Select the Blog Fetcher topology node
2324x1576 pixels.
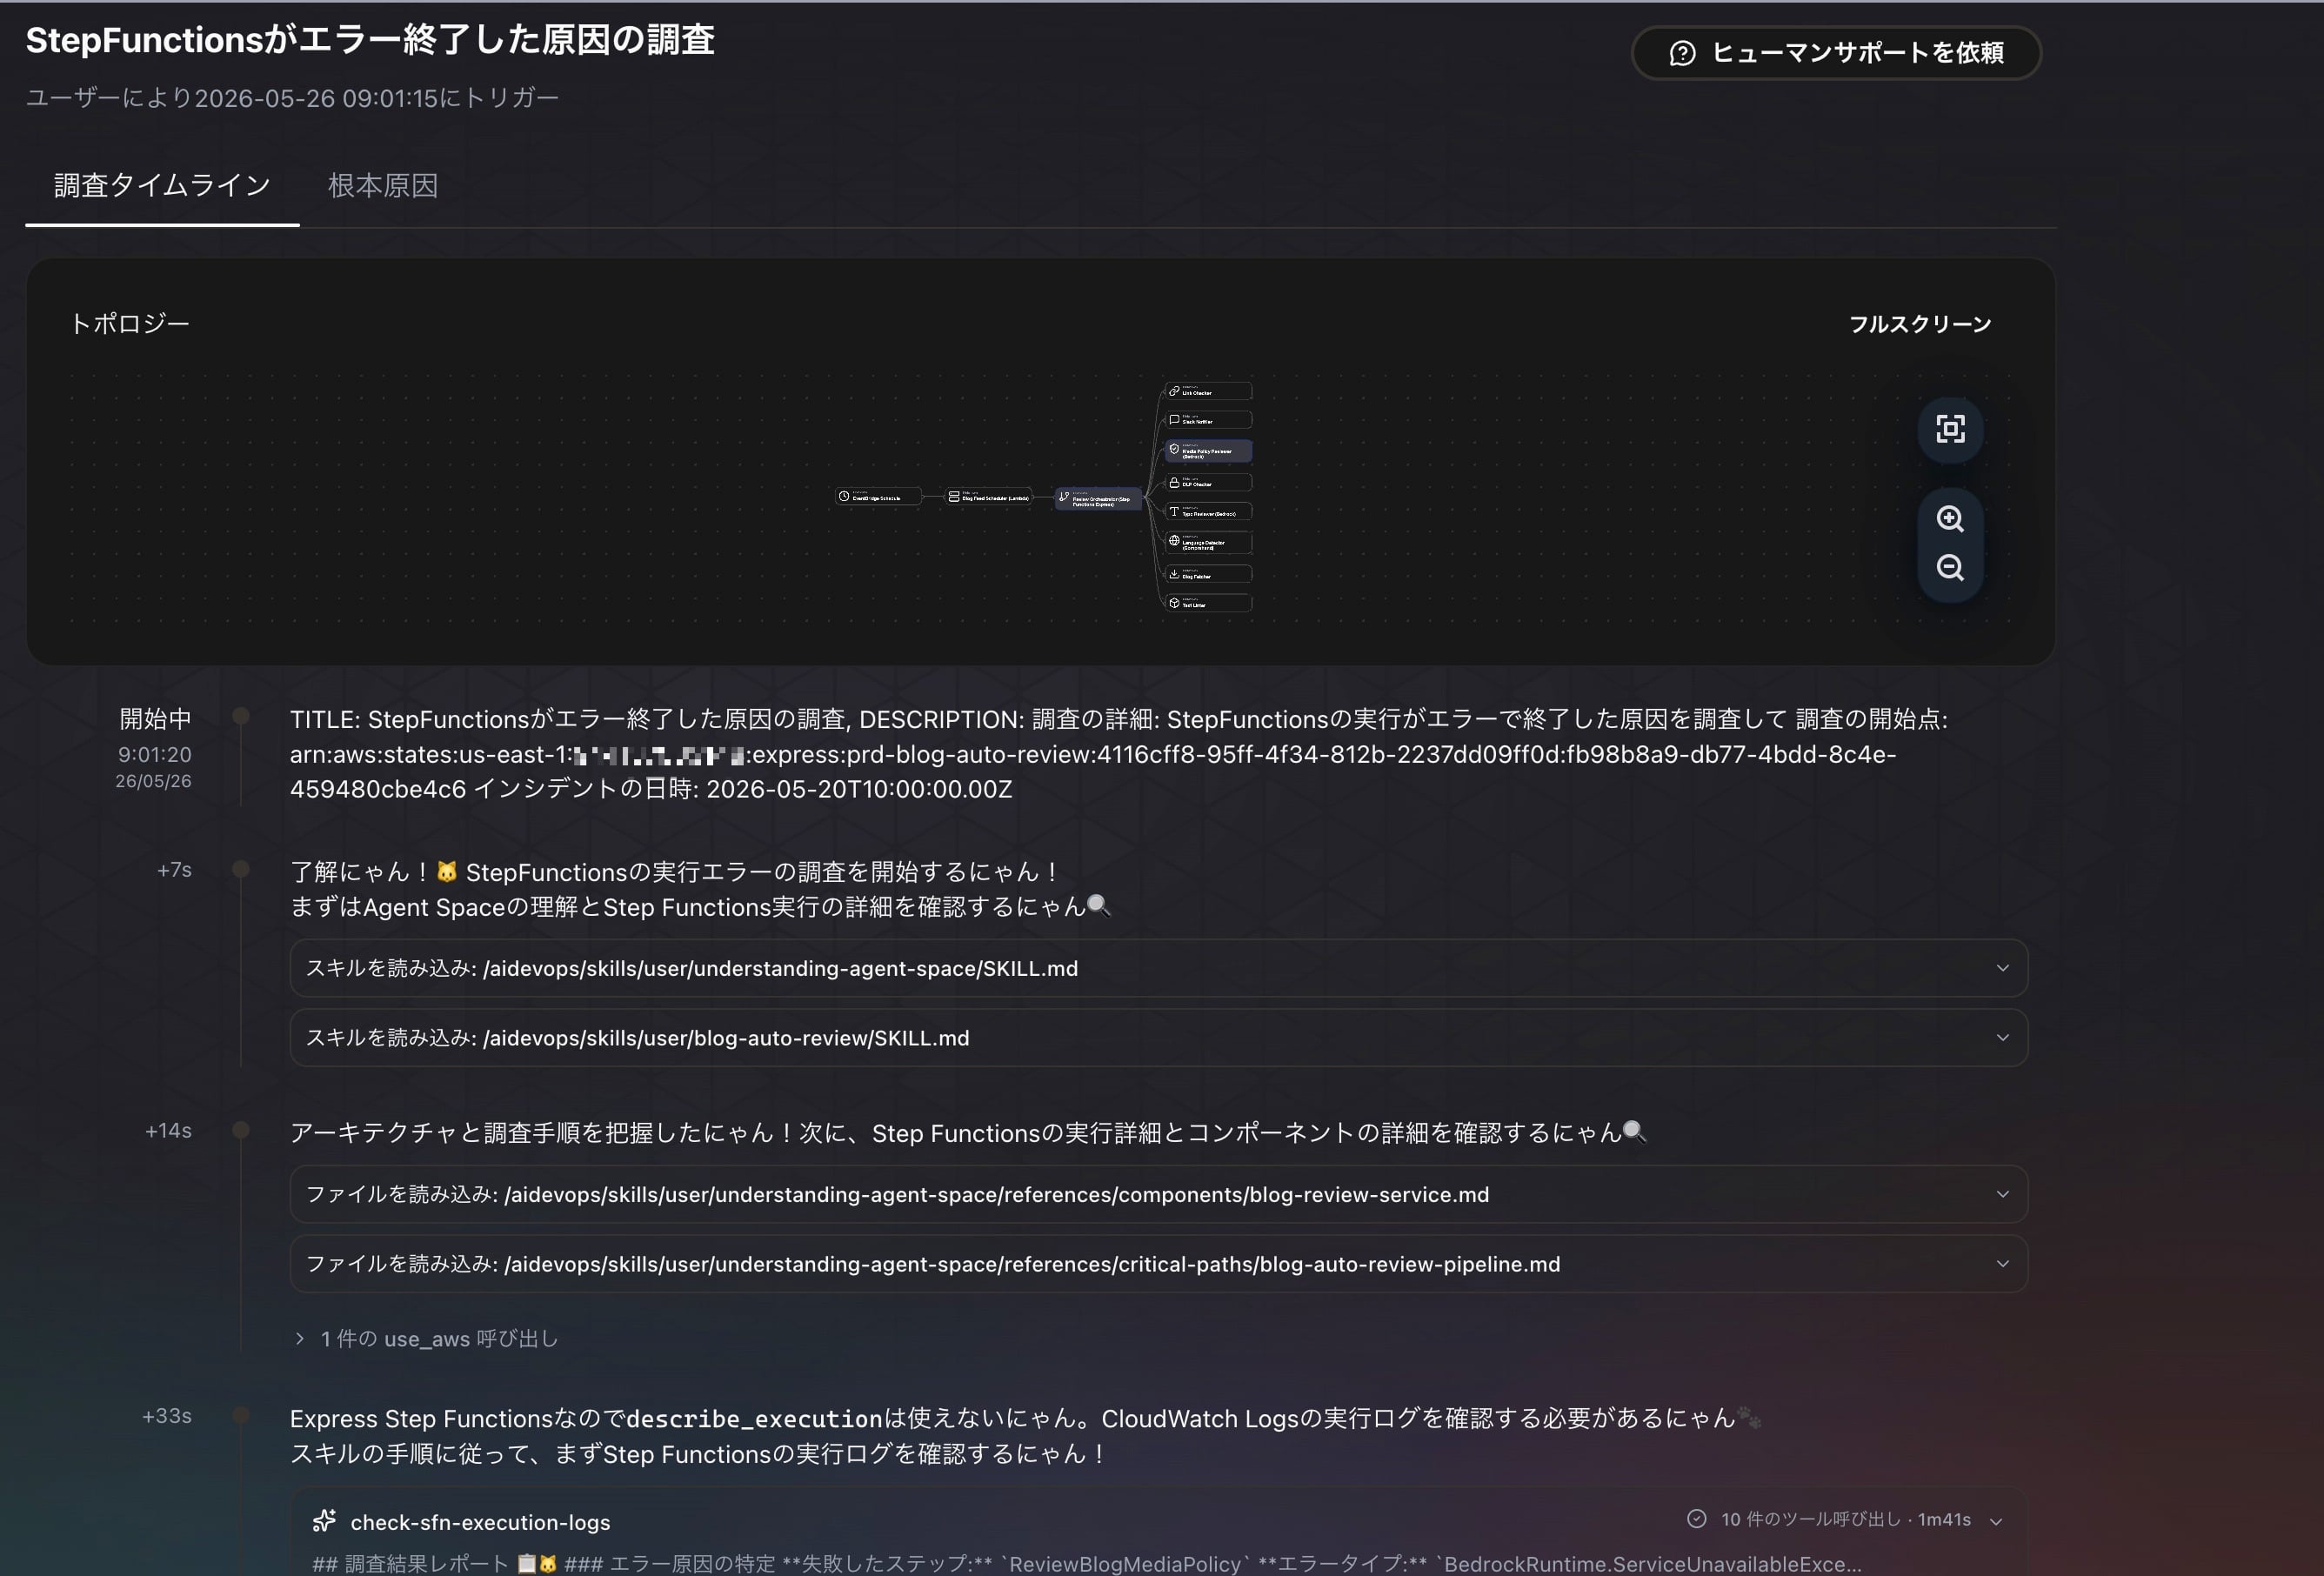tap(1208, 574)
